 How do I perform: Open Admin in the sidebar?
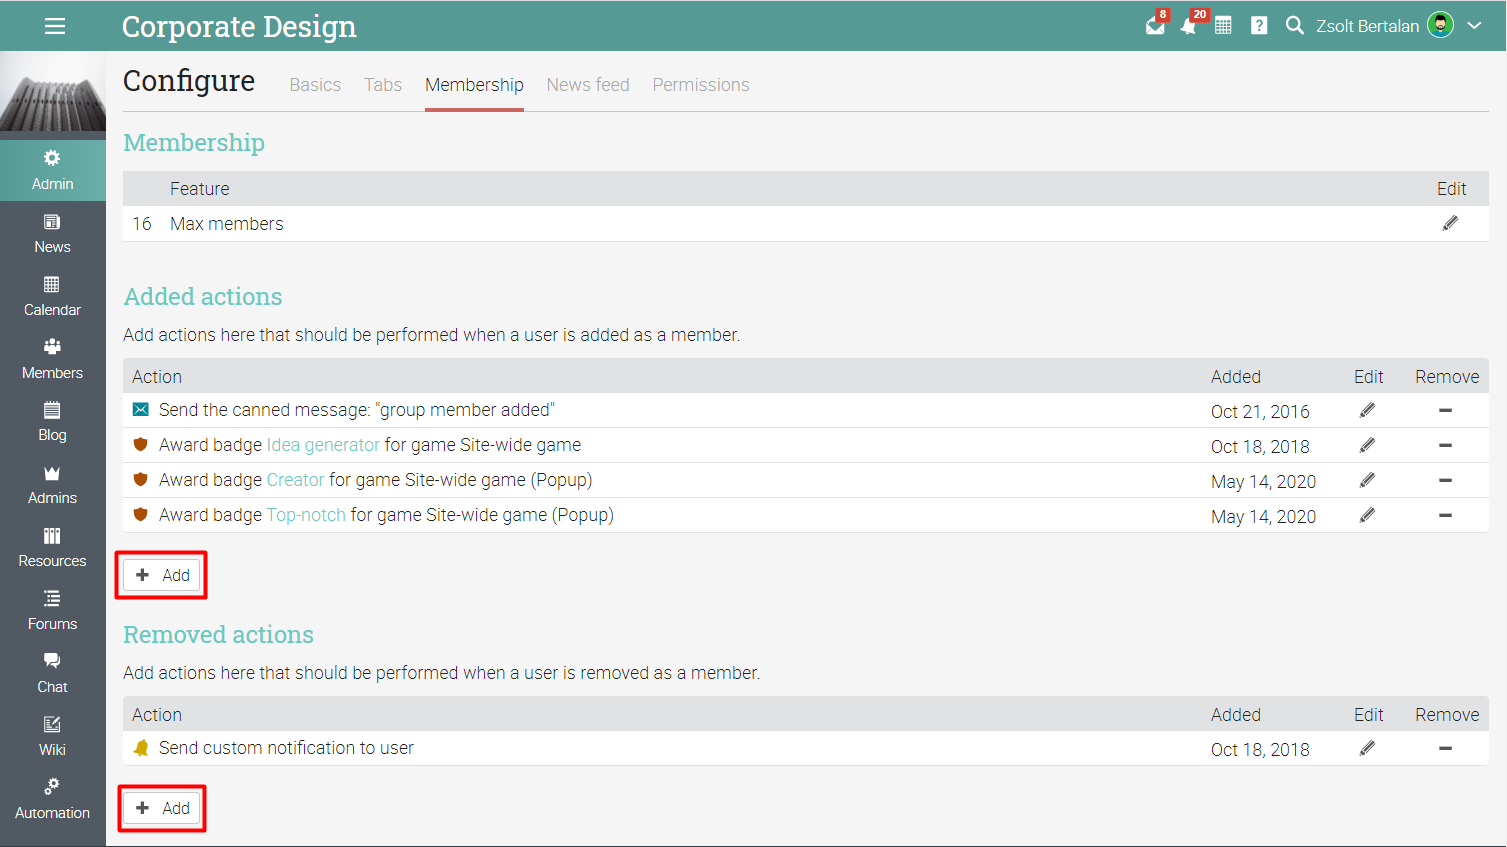coord(53,170)
